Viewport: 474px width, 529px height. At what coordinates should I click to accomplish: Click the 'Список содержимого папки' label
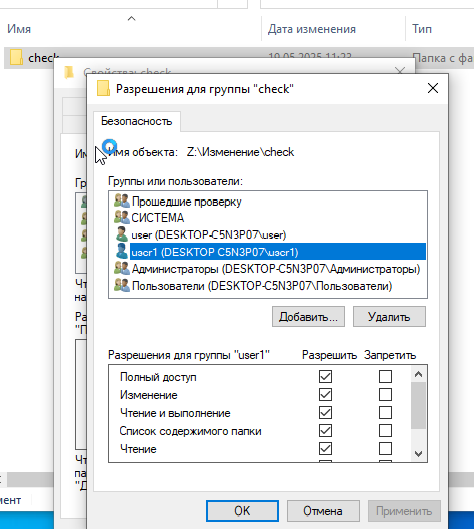pyautogui.click(x=191, y=431)
